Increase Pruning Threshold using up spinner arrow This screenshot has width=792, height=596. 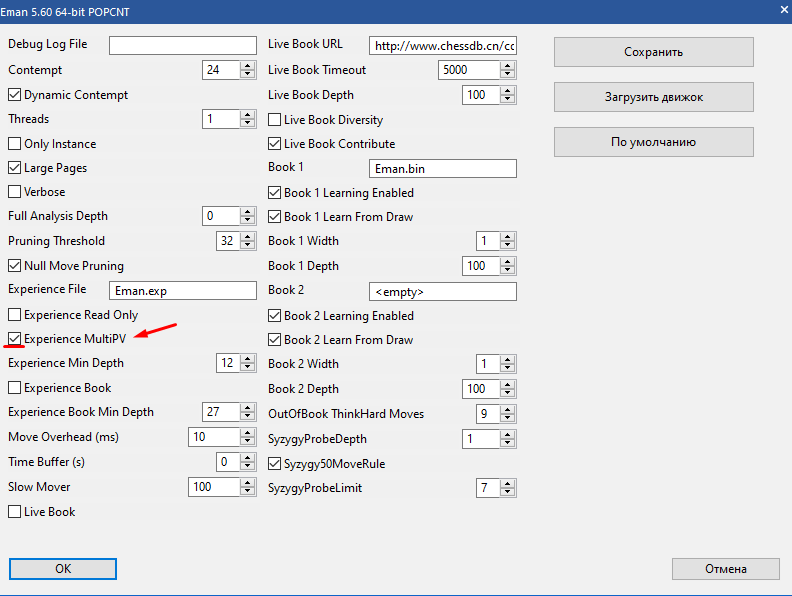click(x=248, y=237)
